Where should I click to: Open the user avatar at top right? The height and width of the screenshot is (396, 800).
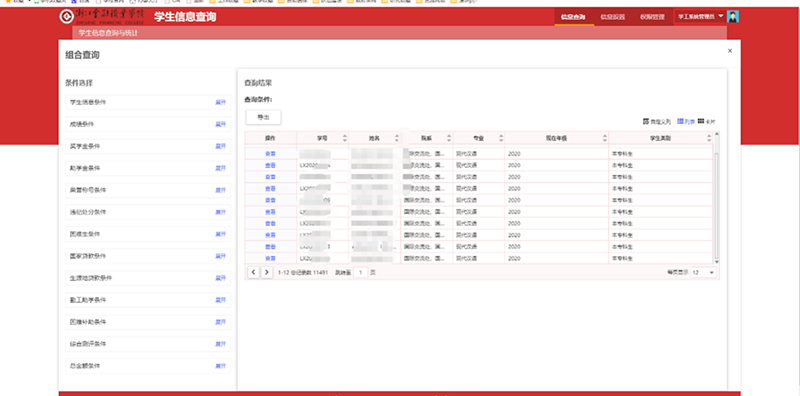(733, 17)
